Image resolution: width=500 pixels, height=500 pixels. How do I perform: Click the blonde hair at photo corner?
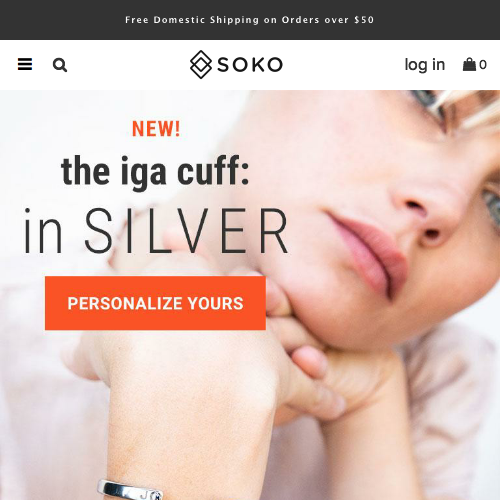[473, 107]
